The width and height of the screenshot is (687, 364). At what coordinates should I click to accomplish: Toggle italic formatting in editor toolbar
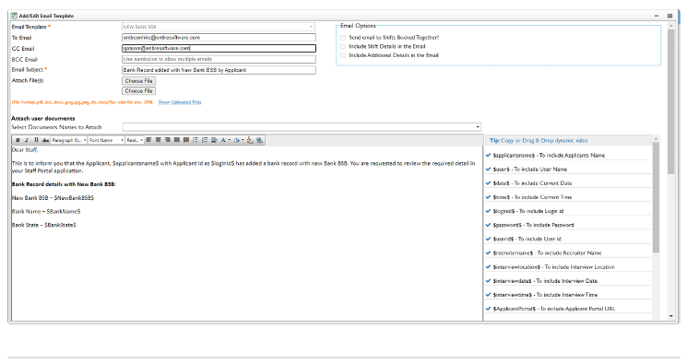coord(27,140)
